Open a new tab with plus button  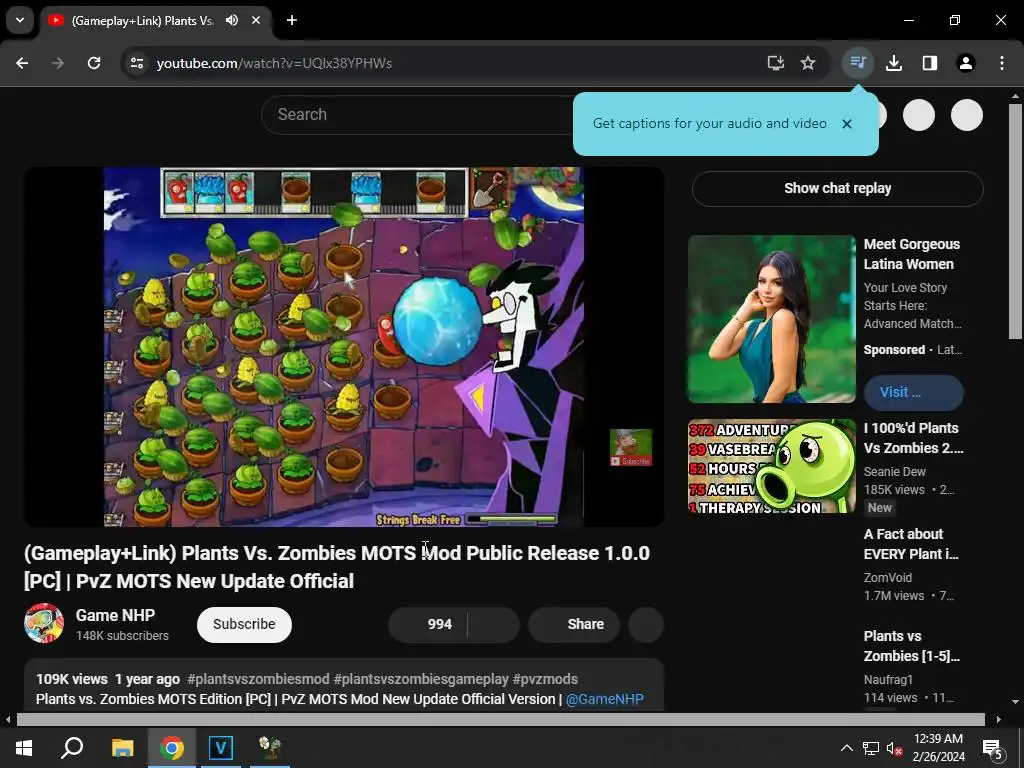pyautogui.click(x=292, y=20)
